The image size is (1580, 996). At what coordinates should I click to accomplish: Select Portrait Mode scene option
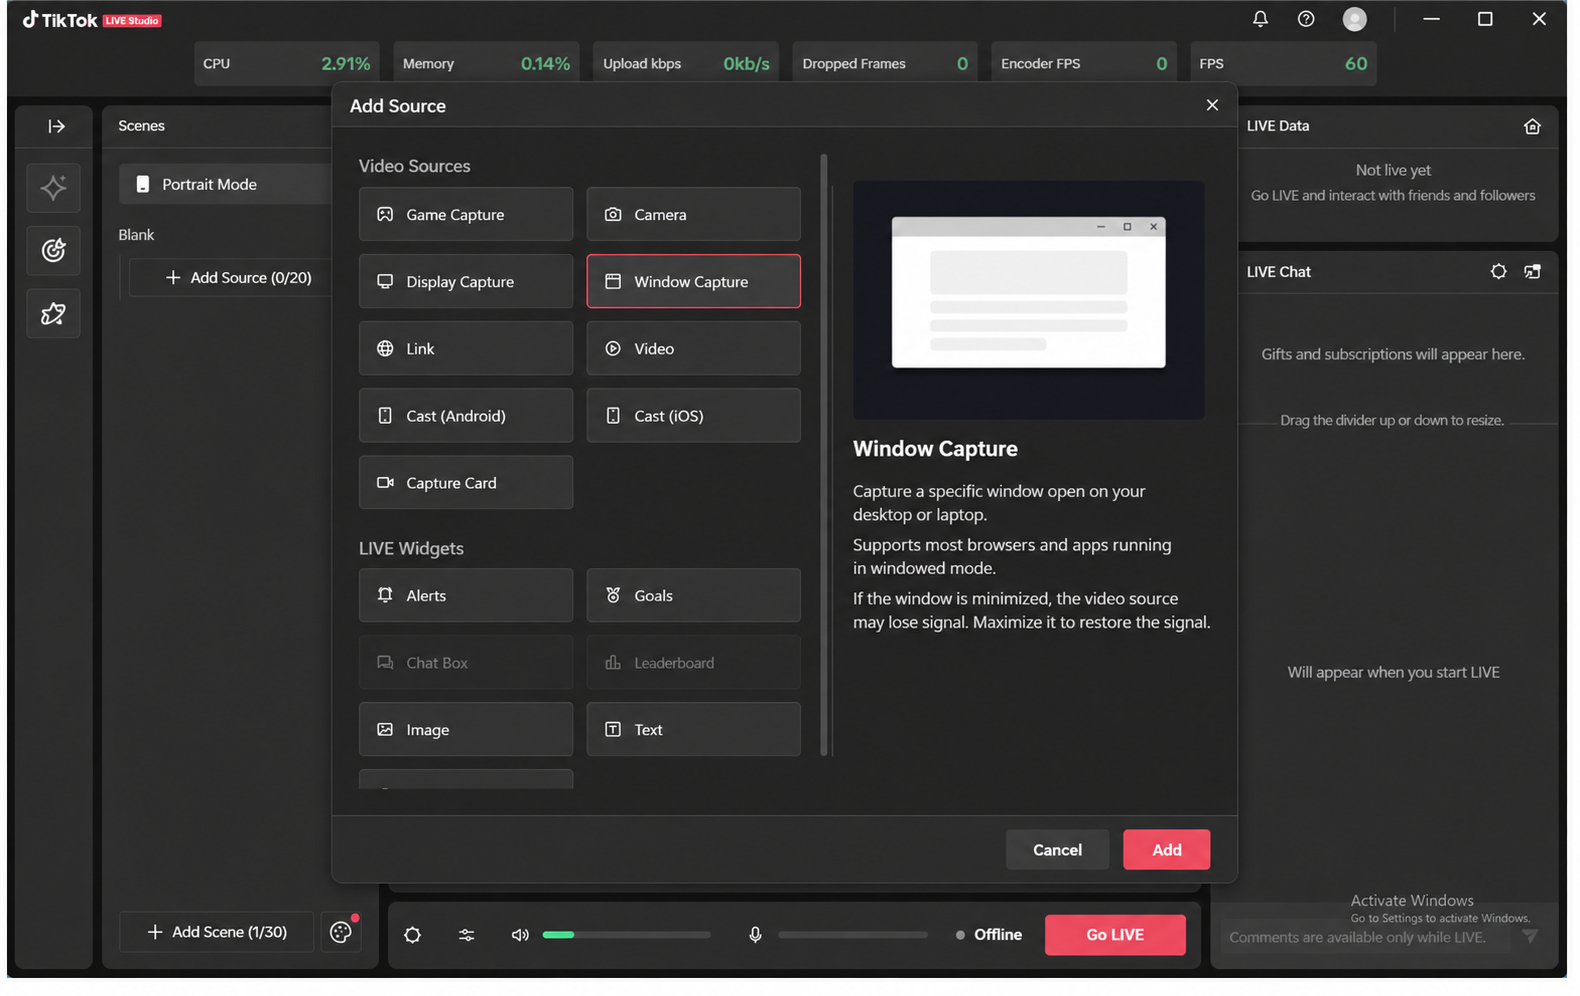point(225,184)
